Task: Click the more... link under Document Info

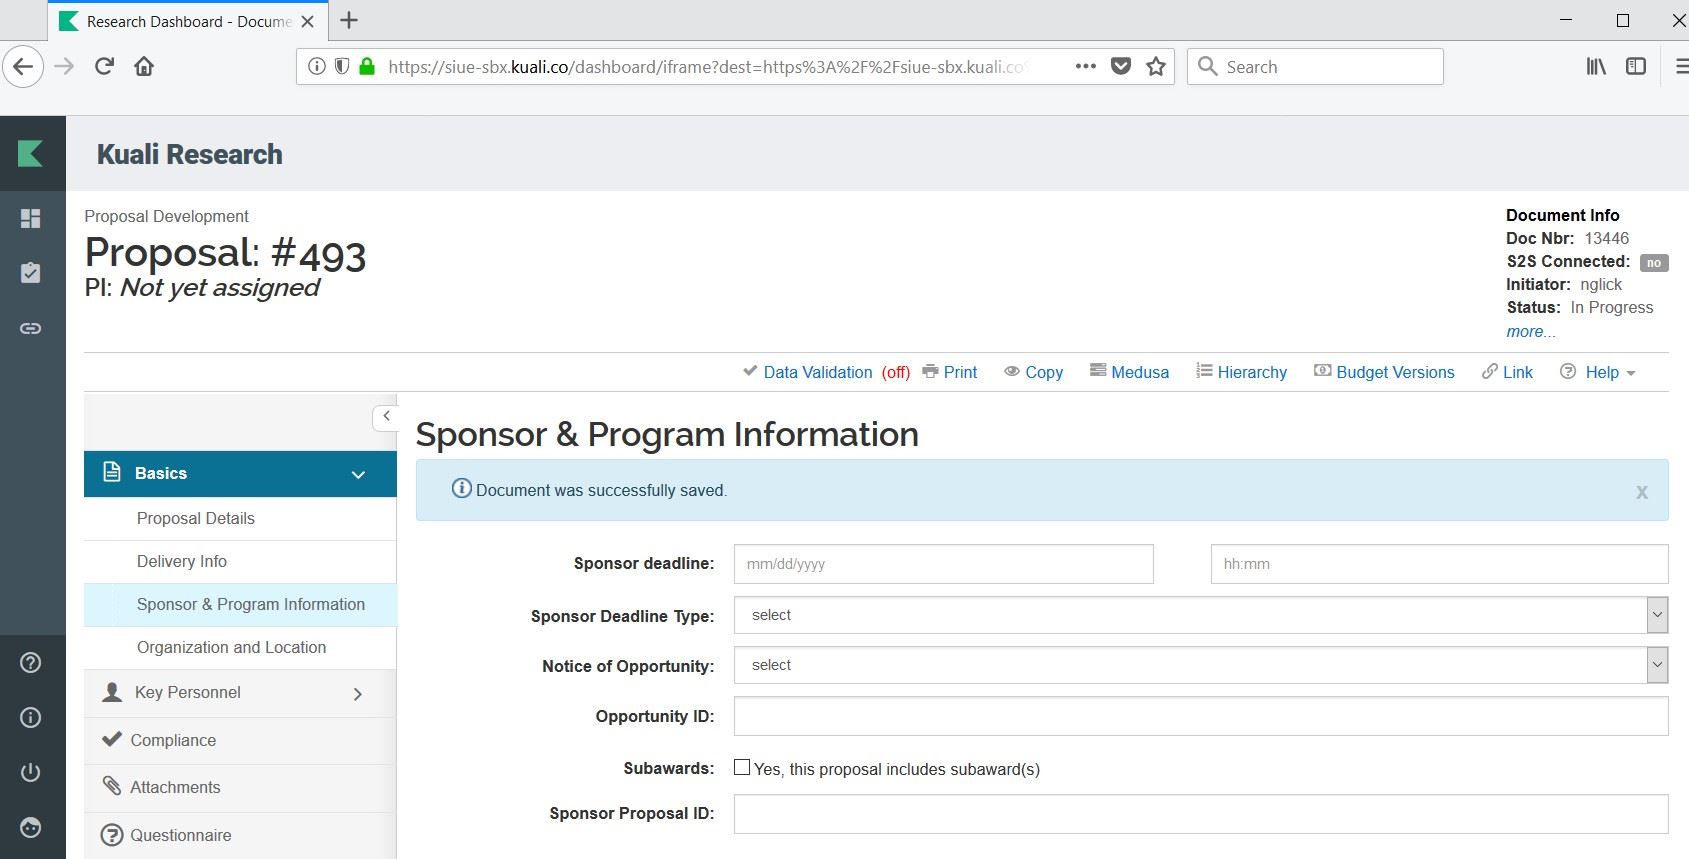Action: (1530, 332)
